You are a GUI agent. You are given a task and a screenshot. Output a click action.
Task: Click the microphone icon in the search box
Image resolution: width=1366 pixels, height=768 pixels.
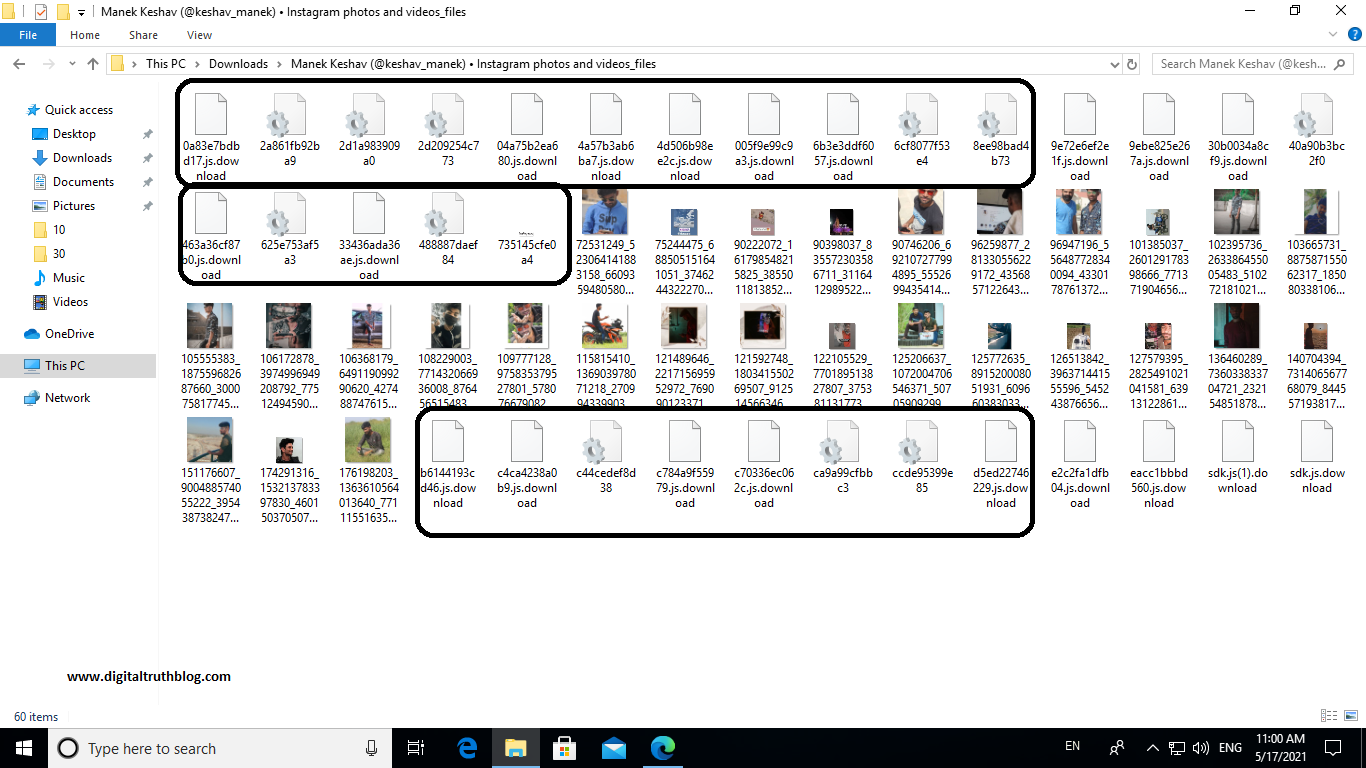pos(372,747)
